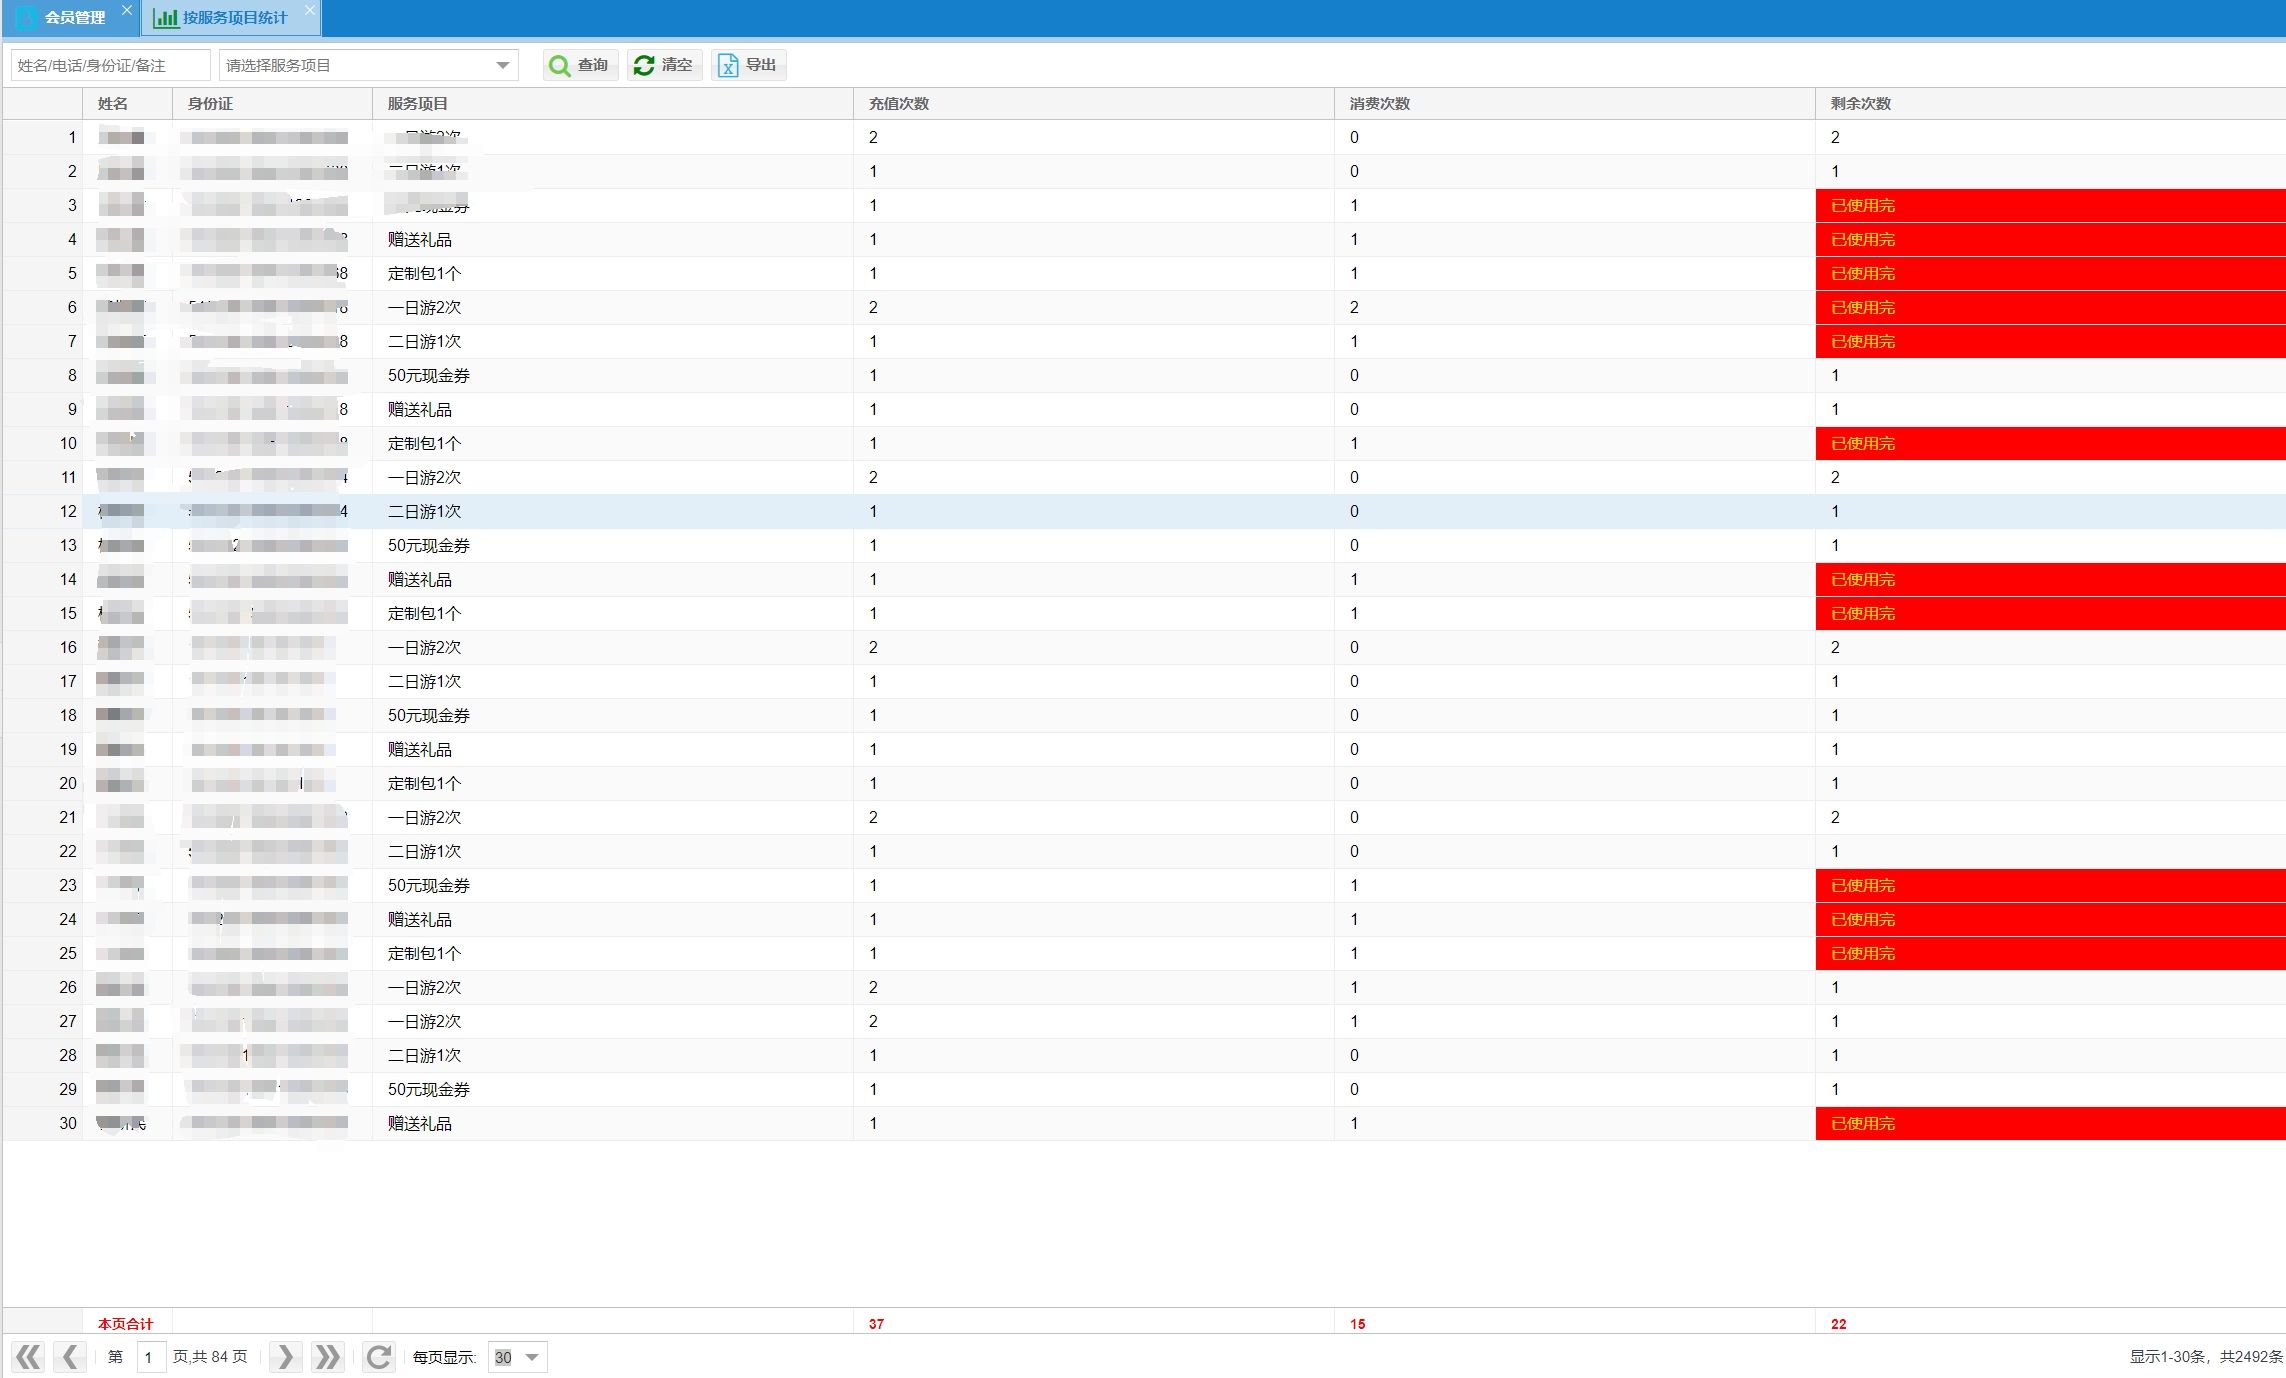Screen dimensions: 2286x1378
Task: Go to previous page icon
Action: click(x=69, y=1357)
